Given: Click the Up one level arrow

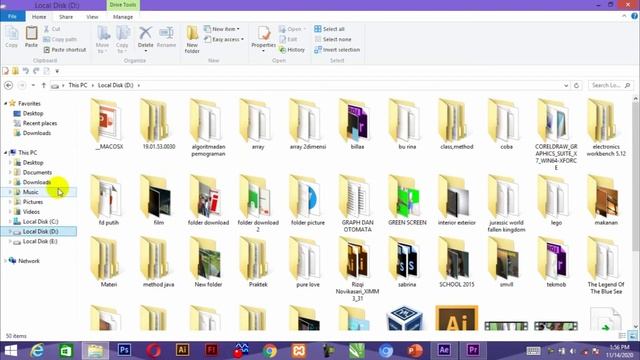Looking at the screenshot, I should click(x=44, y=85).
